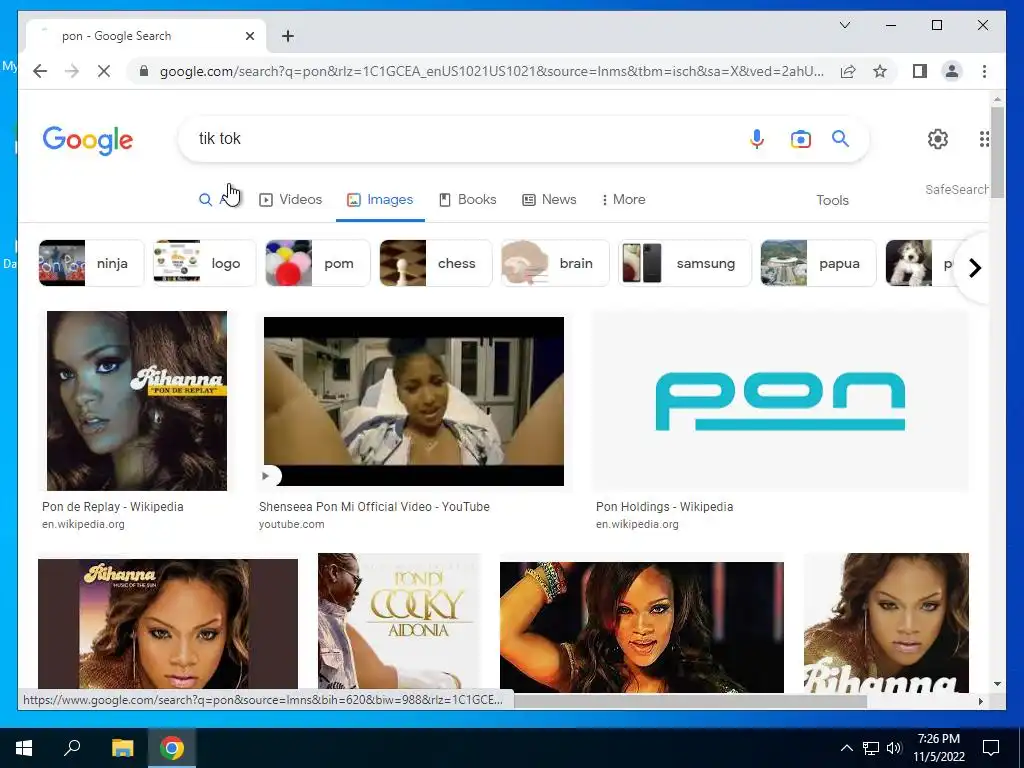View site info via the padlock icon
This screenshot has height=768, width=1024.
(x=144, y=71)
